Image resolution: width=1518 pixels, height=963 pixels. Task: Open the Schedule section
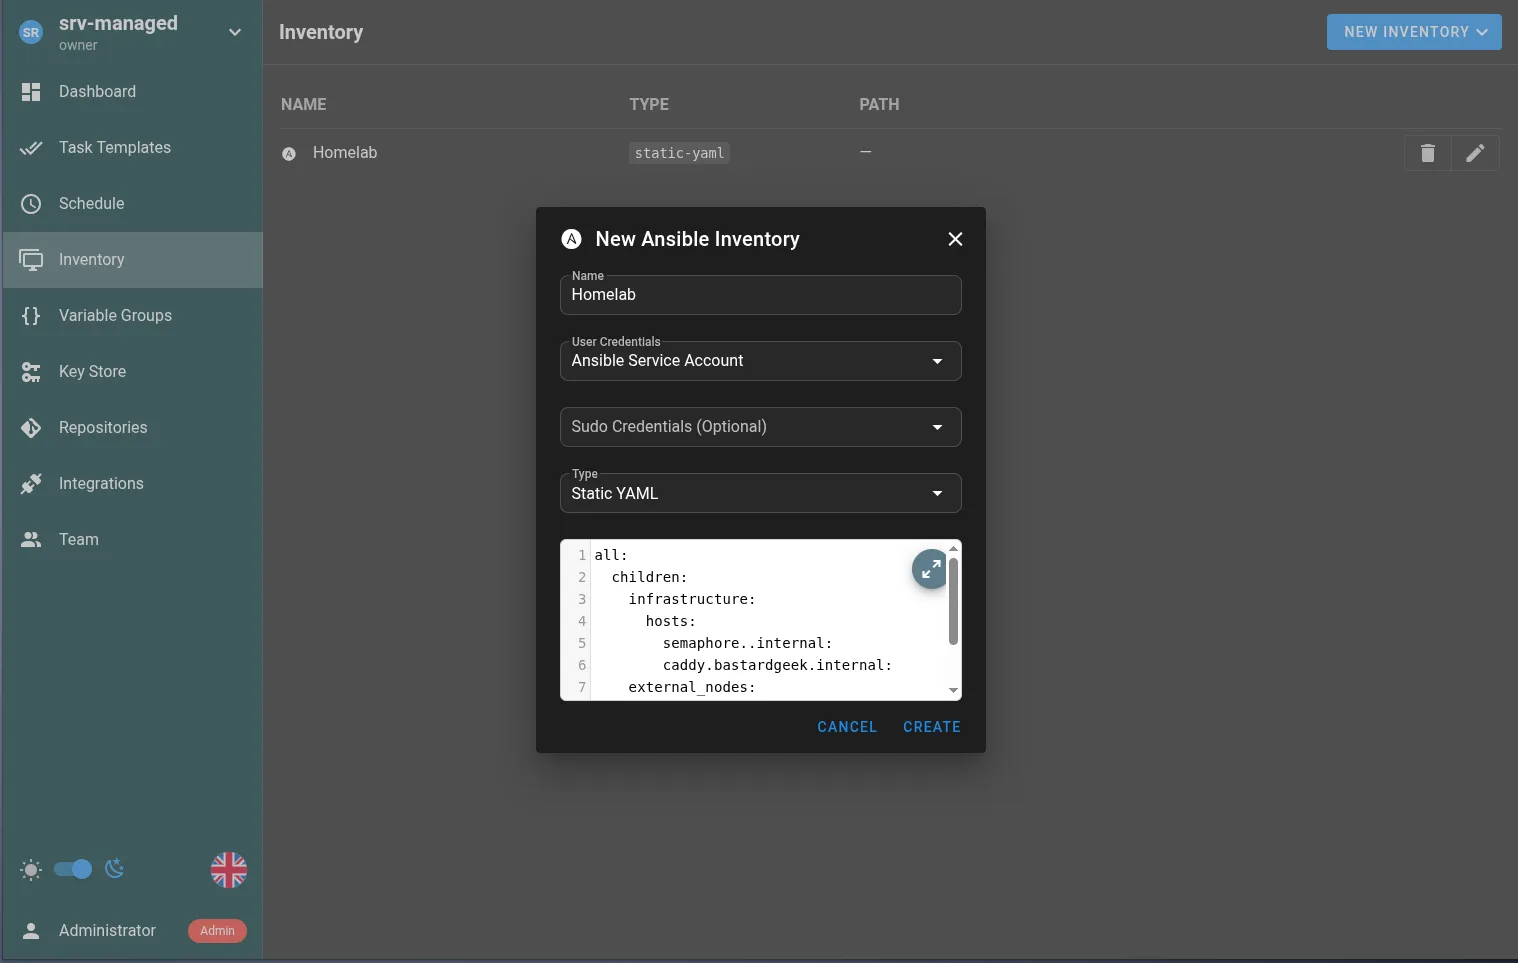92,203
